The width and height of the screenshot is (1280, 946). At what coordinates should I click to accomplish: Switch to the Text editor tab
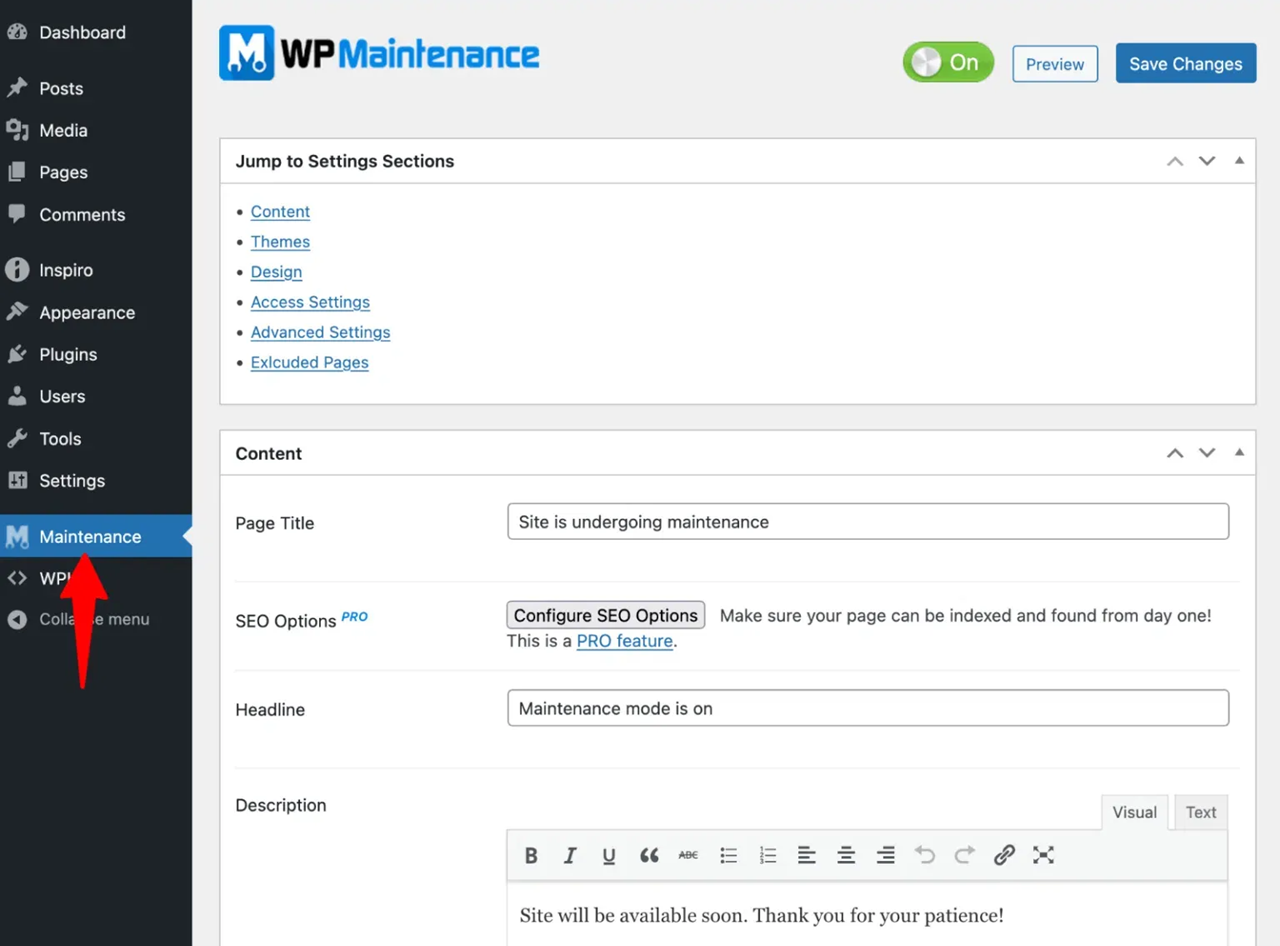pyautogui.click(x=1200, y=812)
